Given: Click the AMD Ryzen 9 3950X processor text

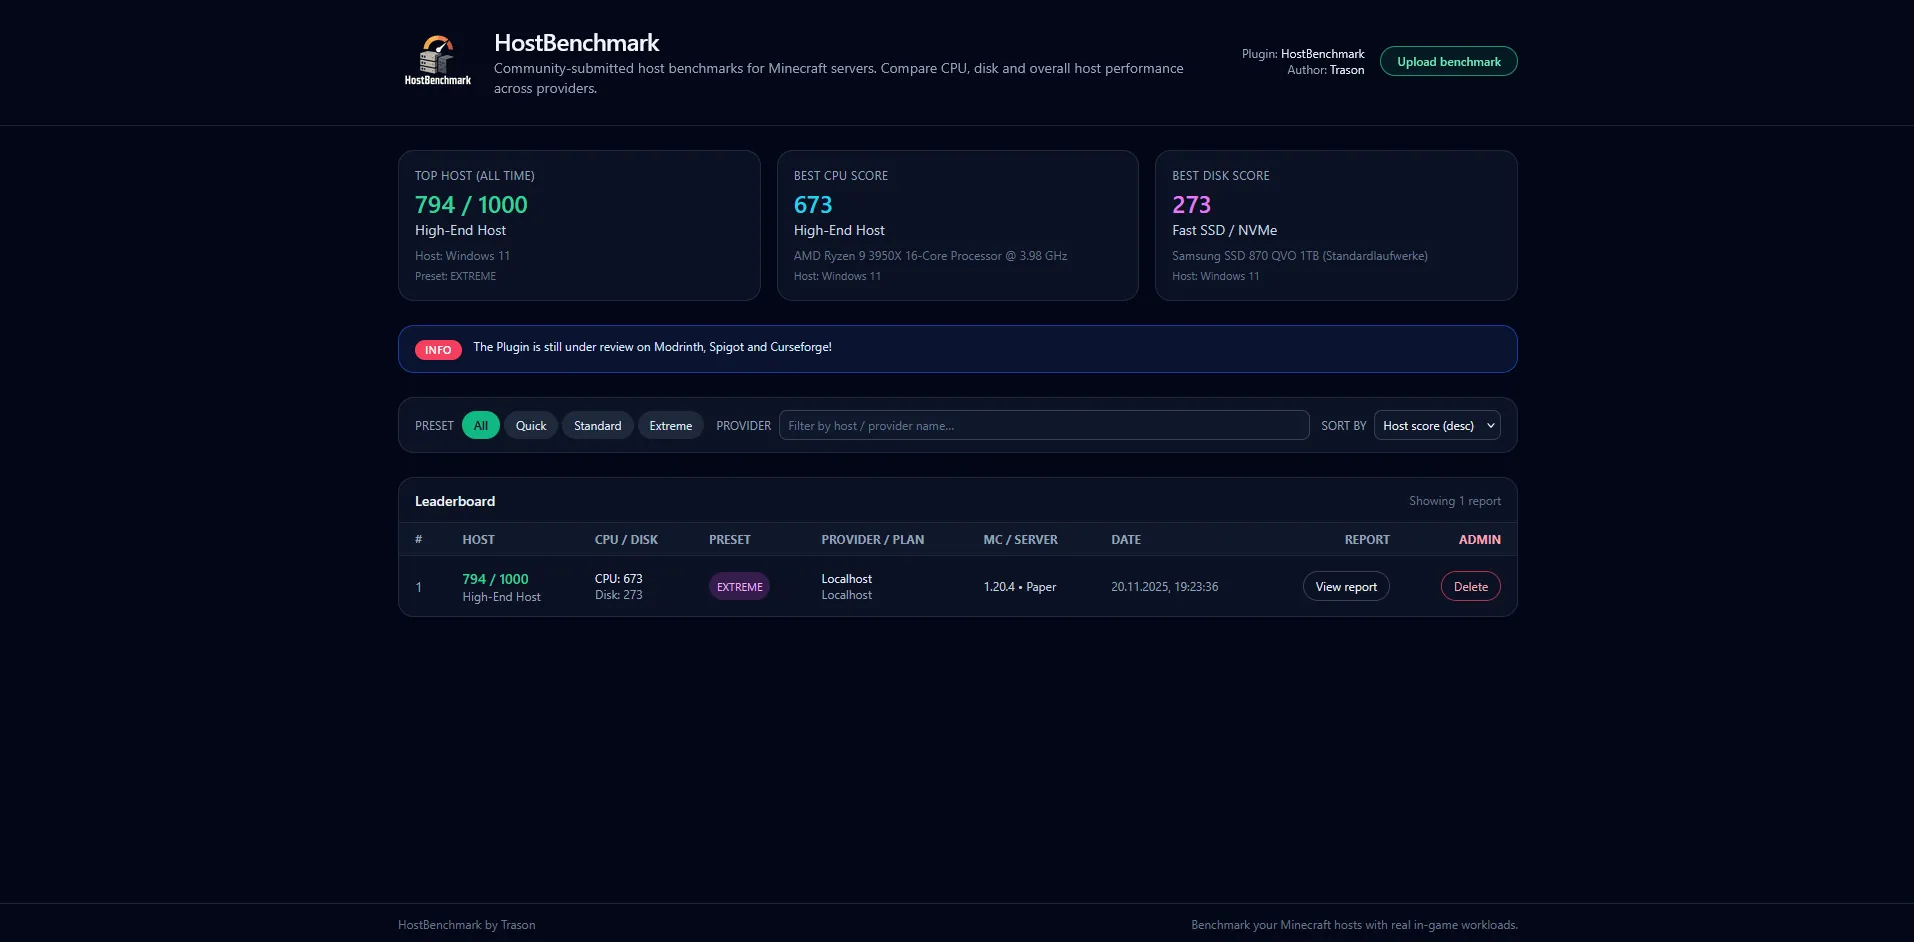Looking at the screenshot, I should tap(930, 256).
